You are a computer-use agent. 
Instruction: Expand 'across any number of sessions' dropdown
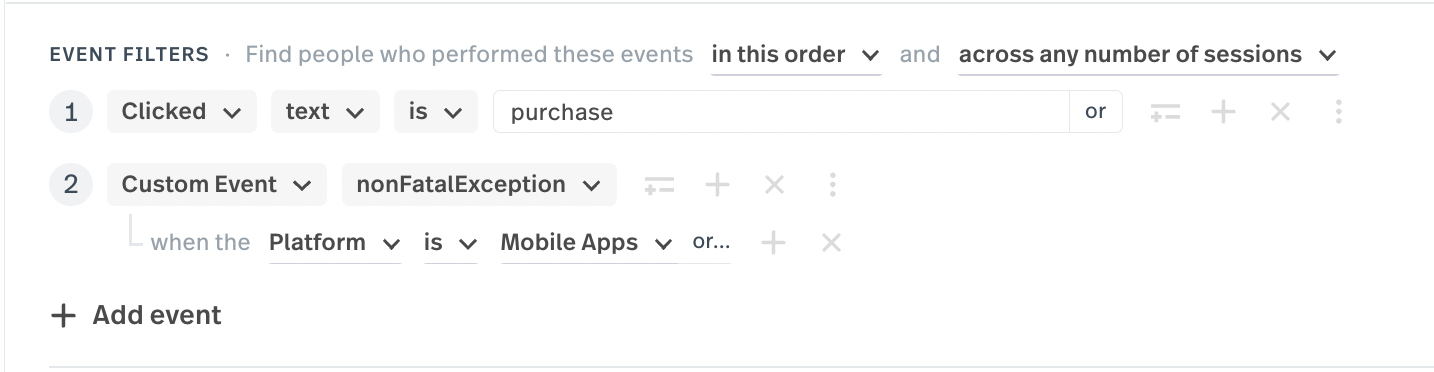coord(1148,55)
